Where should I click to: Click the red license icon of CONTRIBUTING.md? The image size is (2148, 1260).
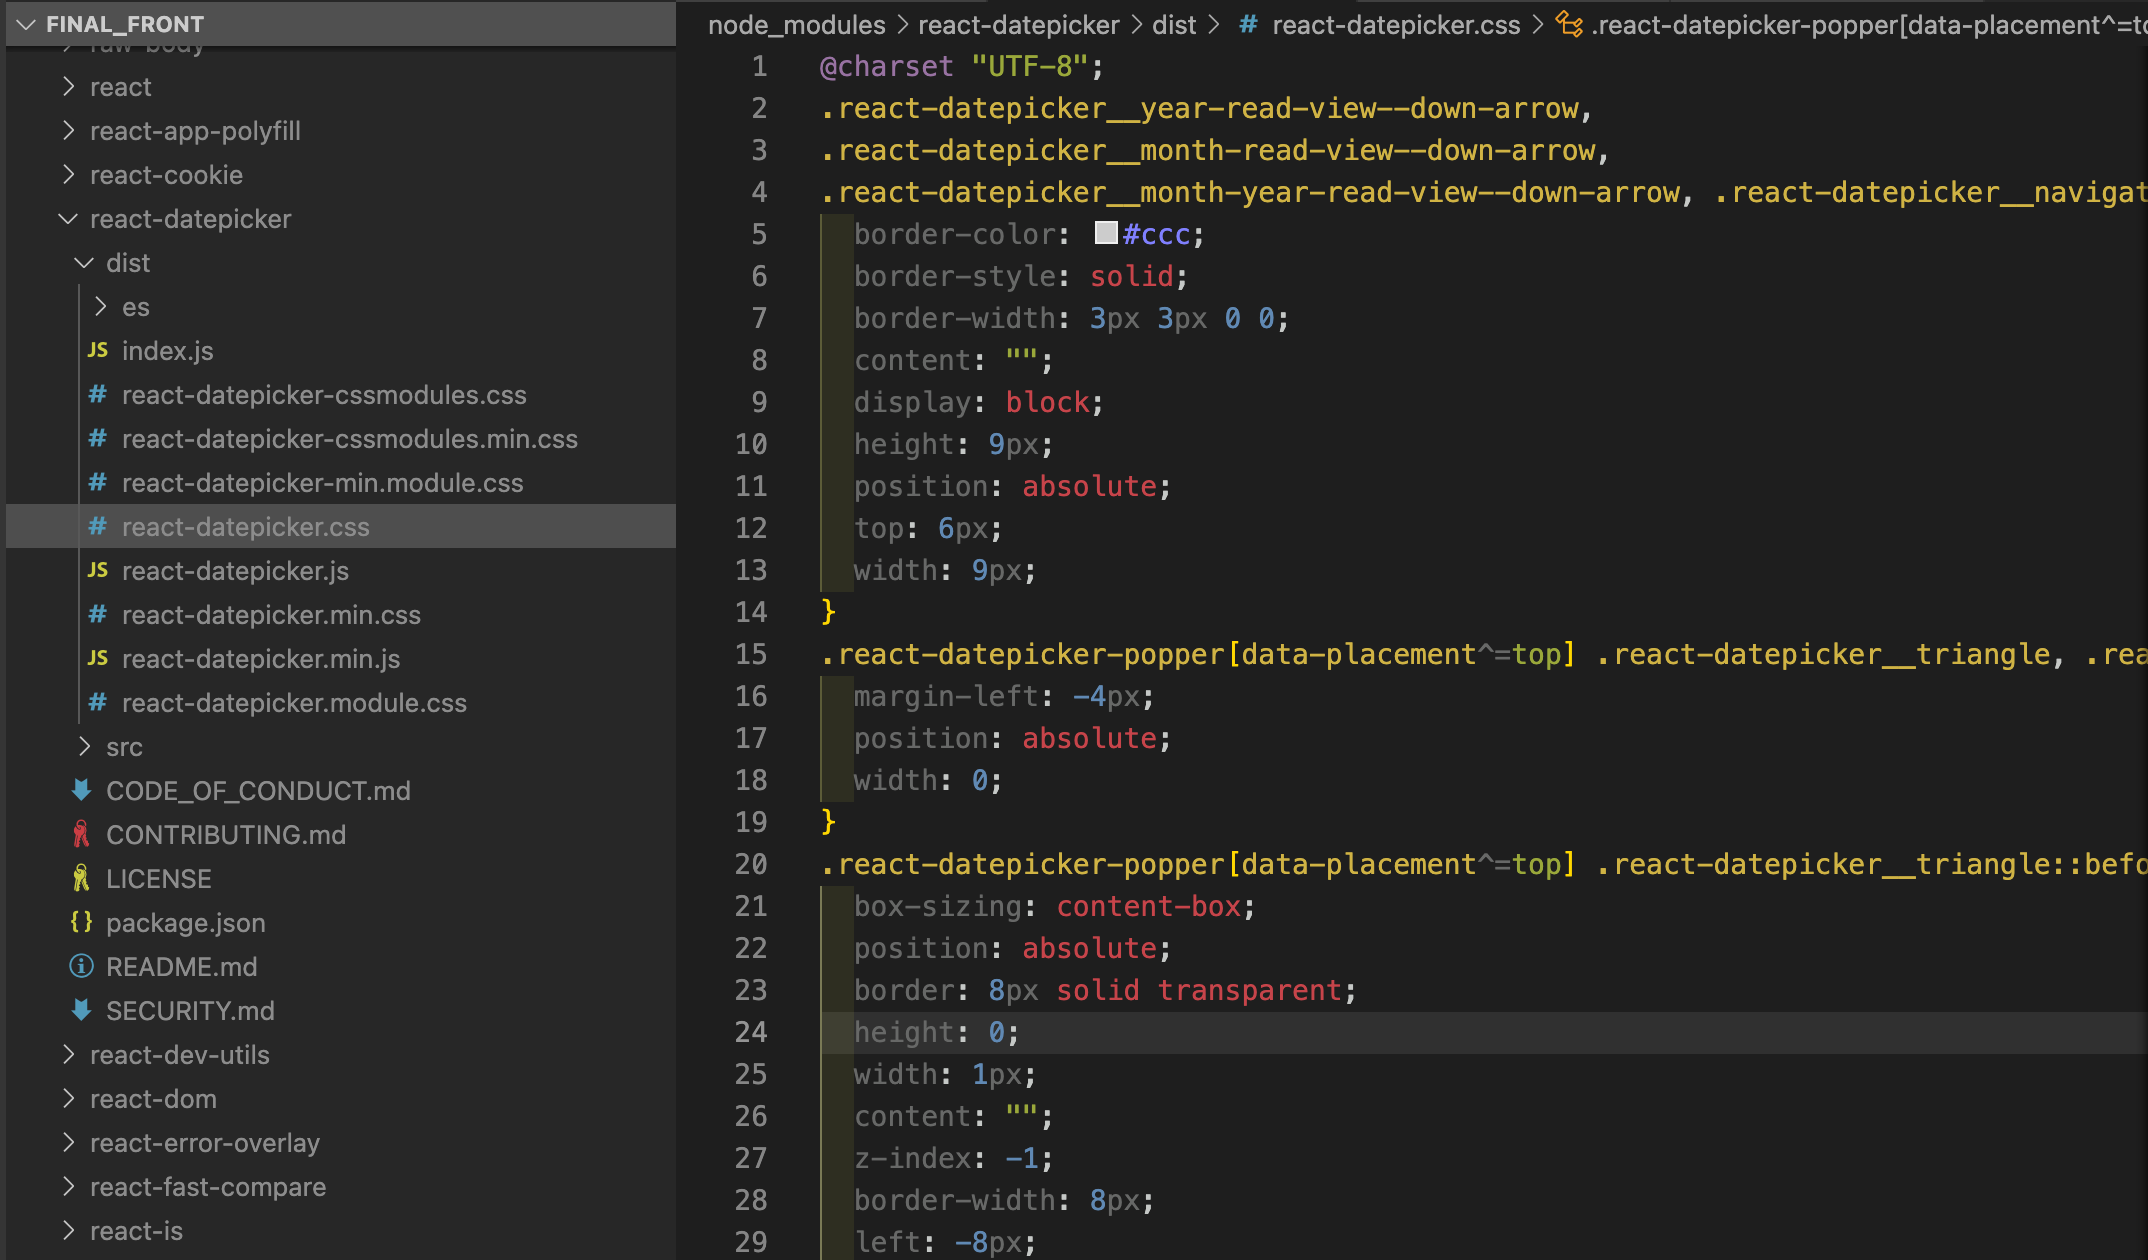(x=82, y=834)
